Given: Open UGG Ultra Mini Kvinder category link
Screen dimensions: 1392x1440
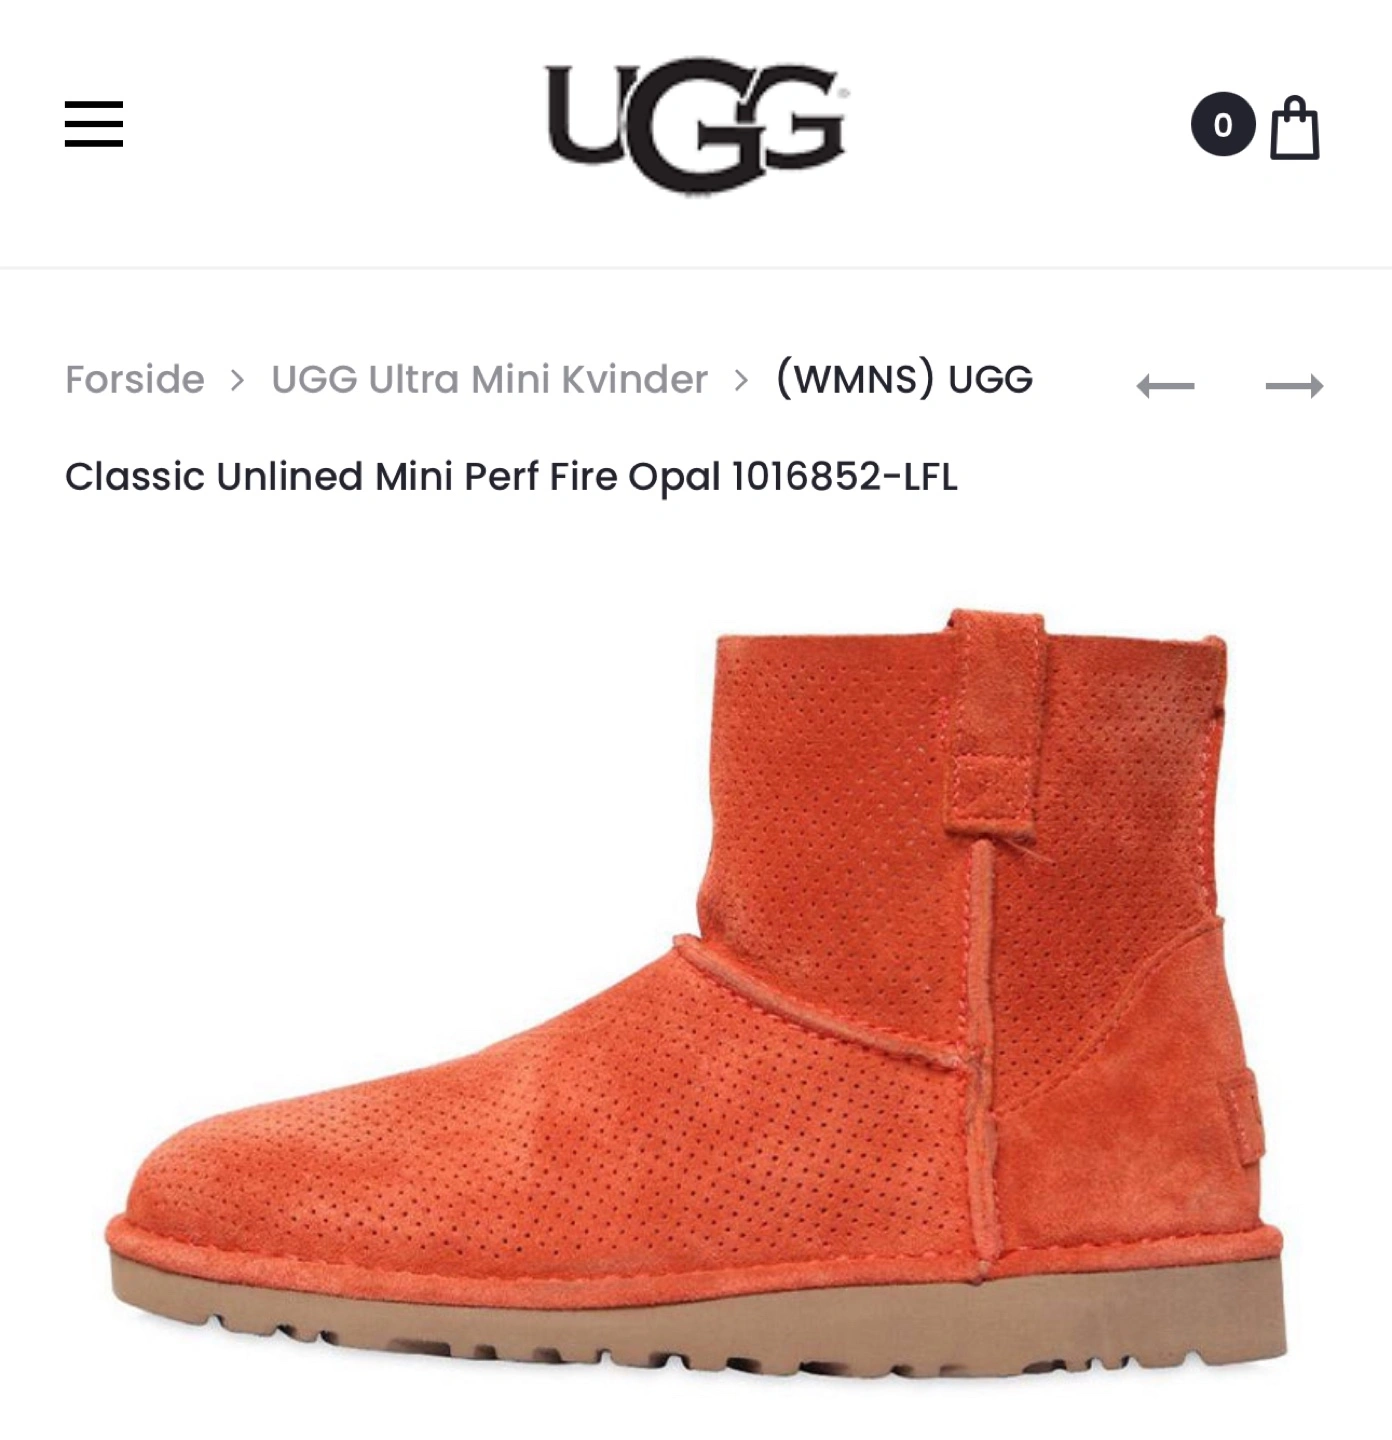Looking at the screenshot, I should pos(489,379).
